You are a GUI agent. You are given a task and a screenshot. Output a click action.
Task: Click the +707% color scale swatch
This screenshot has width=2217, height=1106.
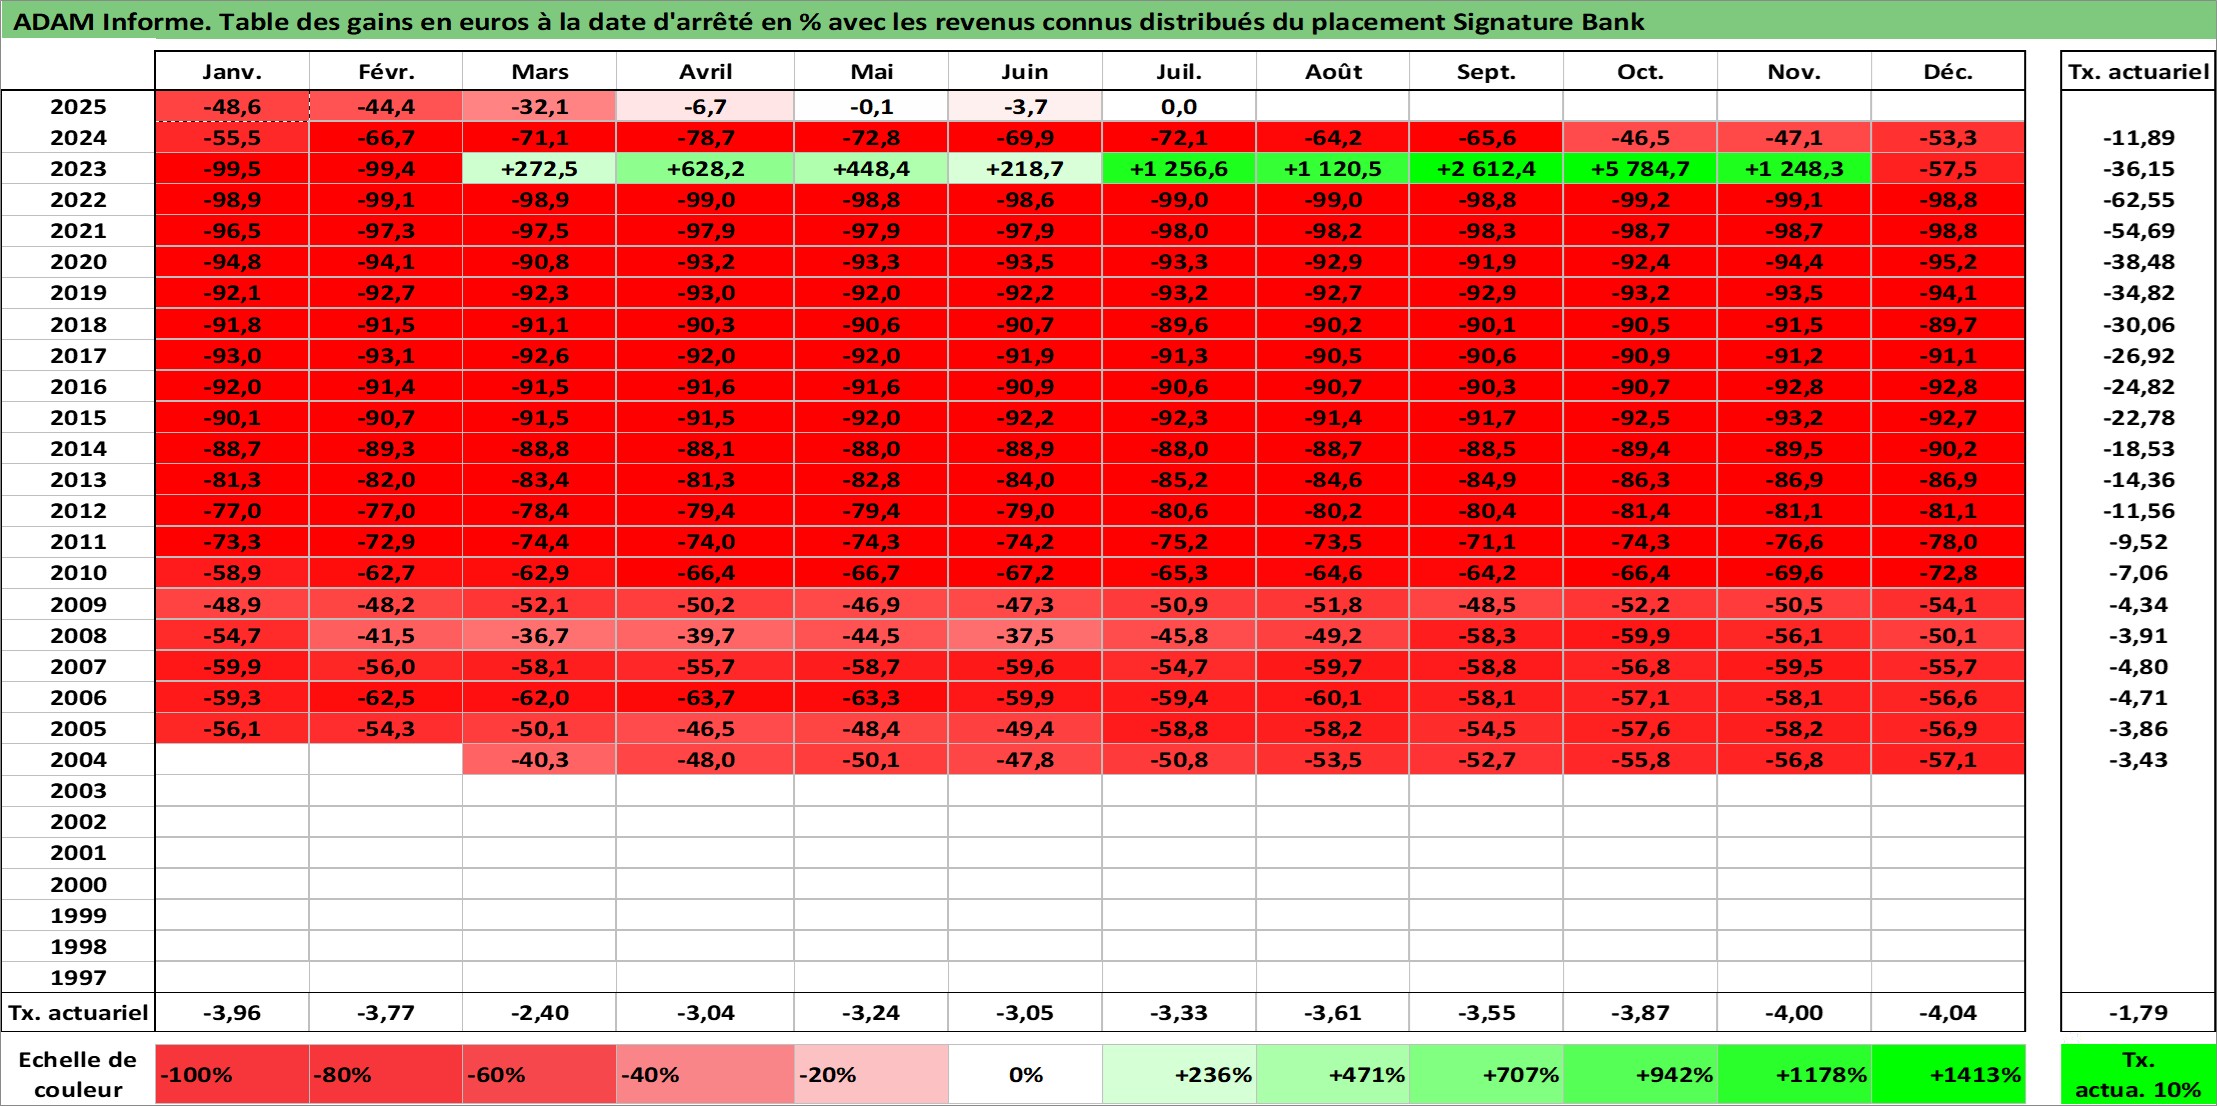point(1486,1075)
